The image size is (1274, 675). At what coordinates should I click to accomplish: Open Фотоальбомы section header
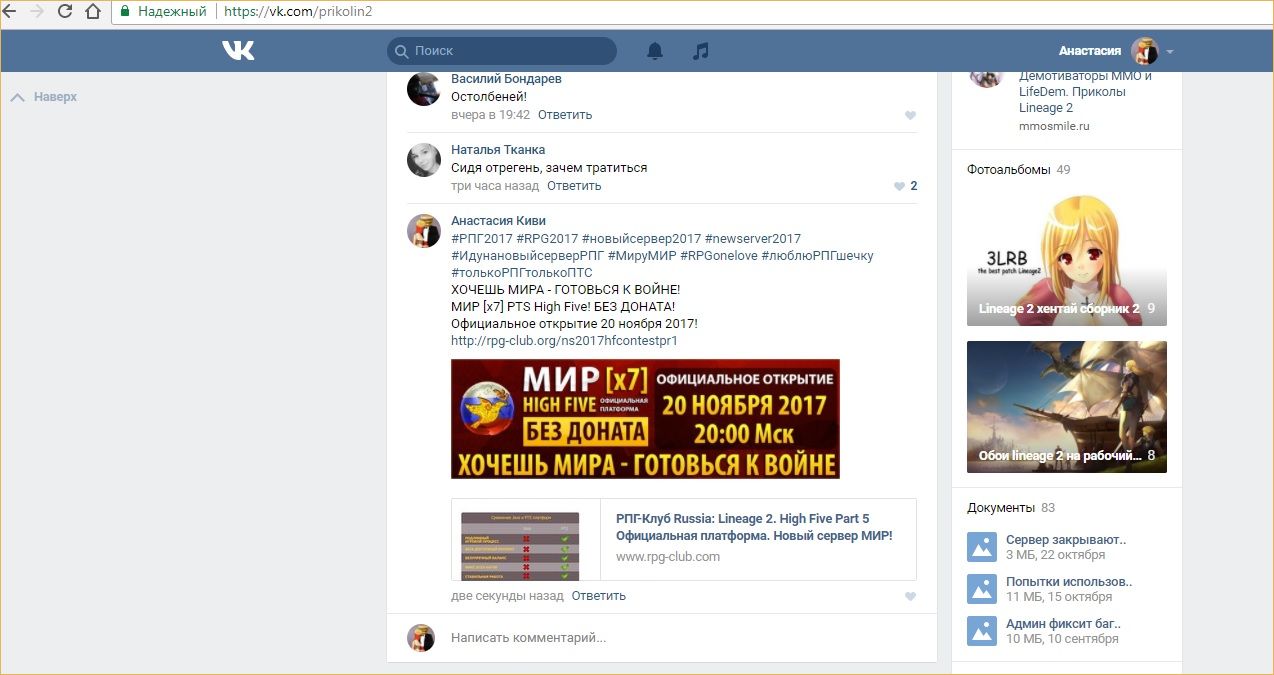(1009, 170)
